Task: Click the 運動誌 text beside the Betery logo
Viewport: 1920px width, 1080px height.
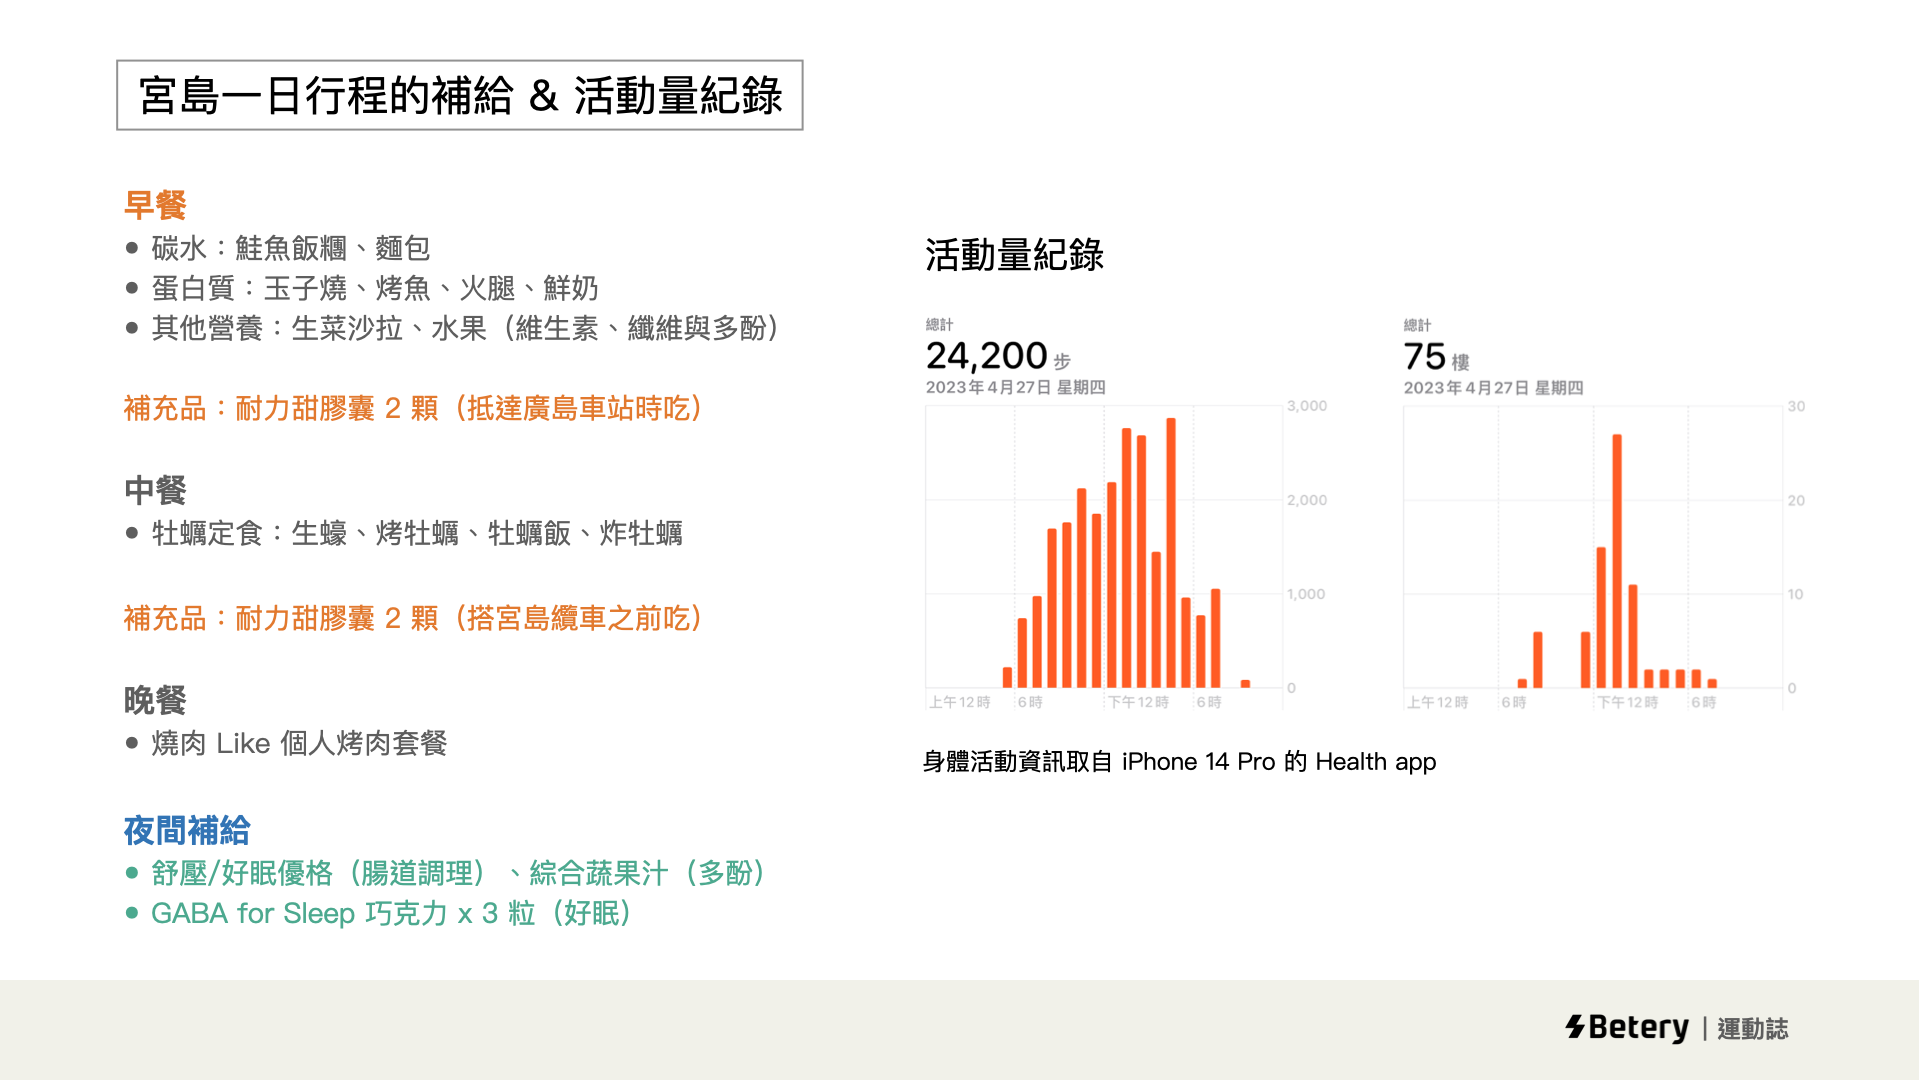Action: tap(1752, 1028)
